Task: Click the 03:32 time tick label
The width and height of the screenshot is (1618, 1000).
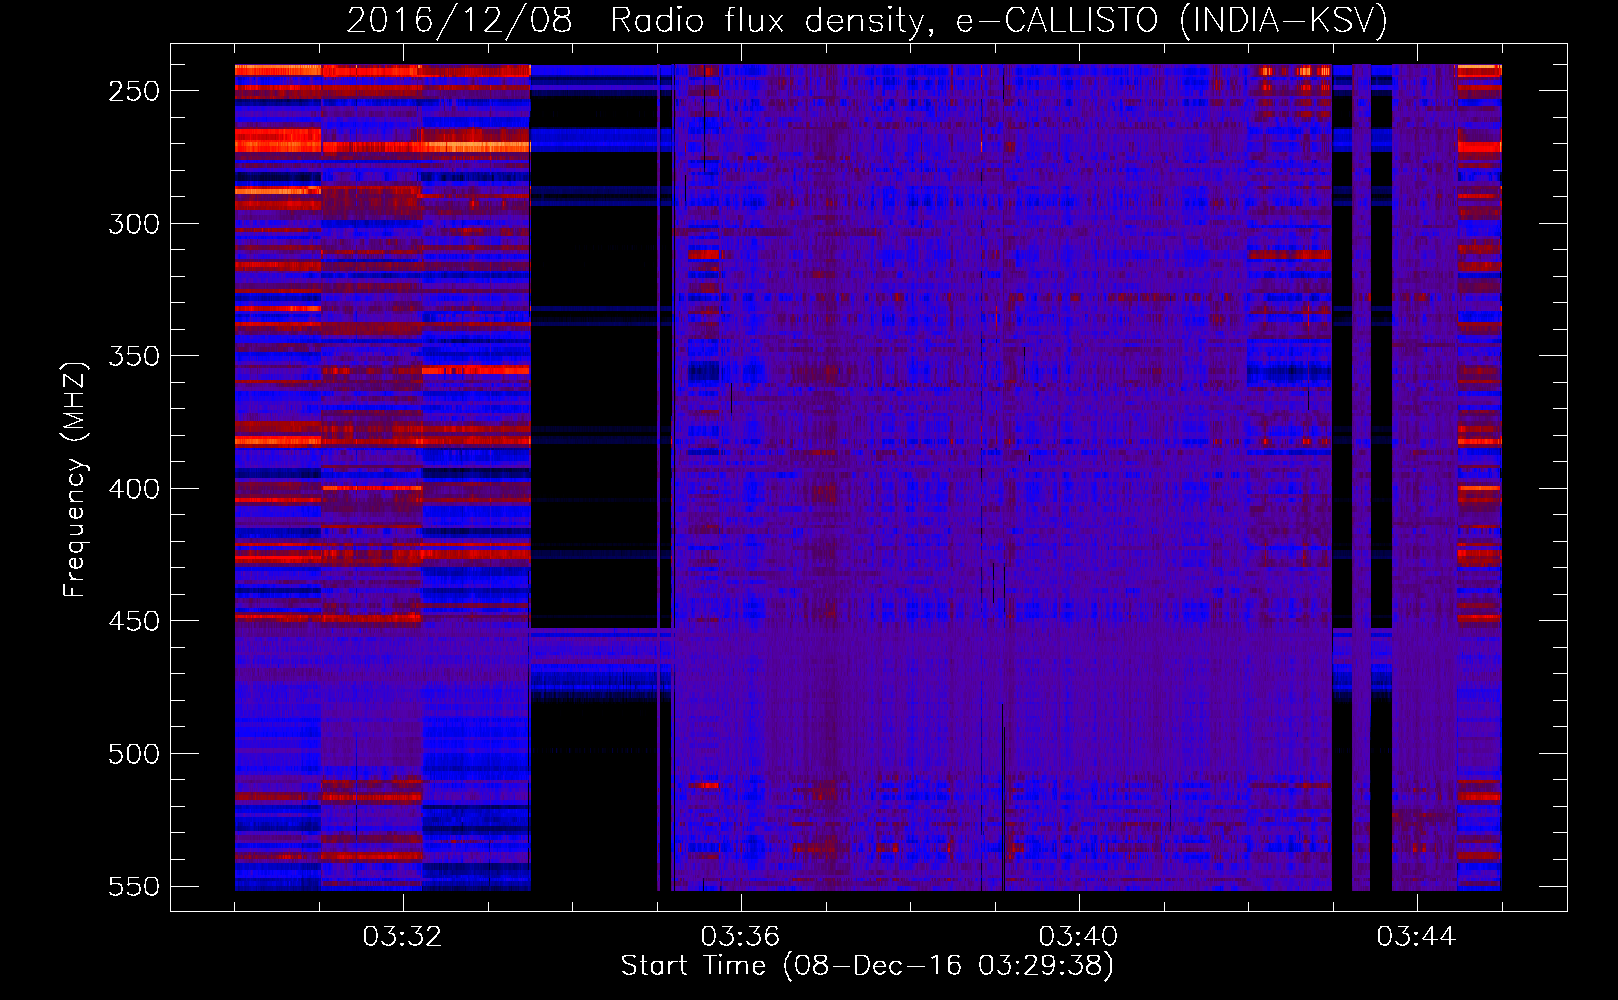Action: [x=402, y=937]
